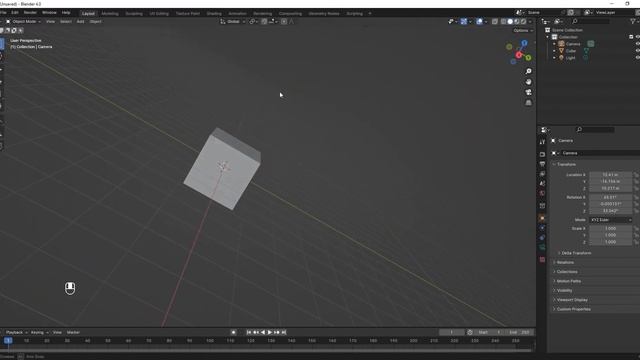Open object types visibility dropdown
The height and width of the screenshot is (360, 640).
tap(452, 22)
